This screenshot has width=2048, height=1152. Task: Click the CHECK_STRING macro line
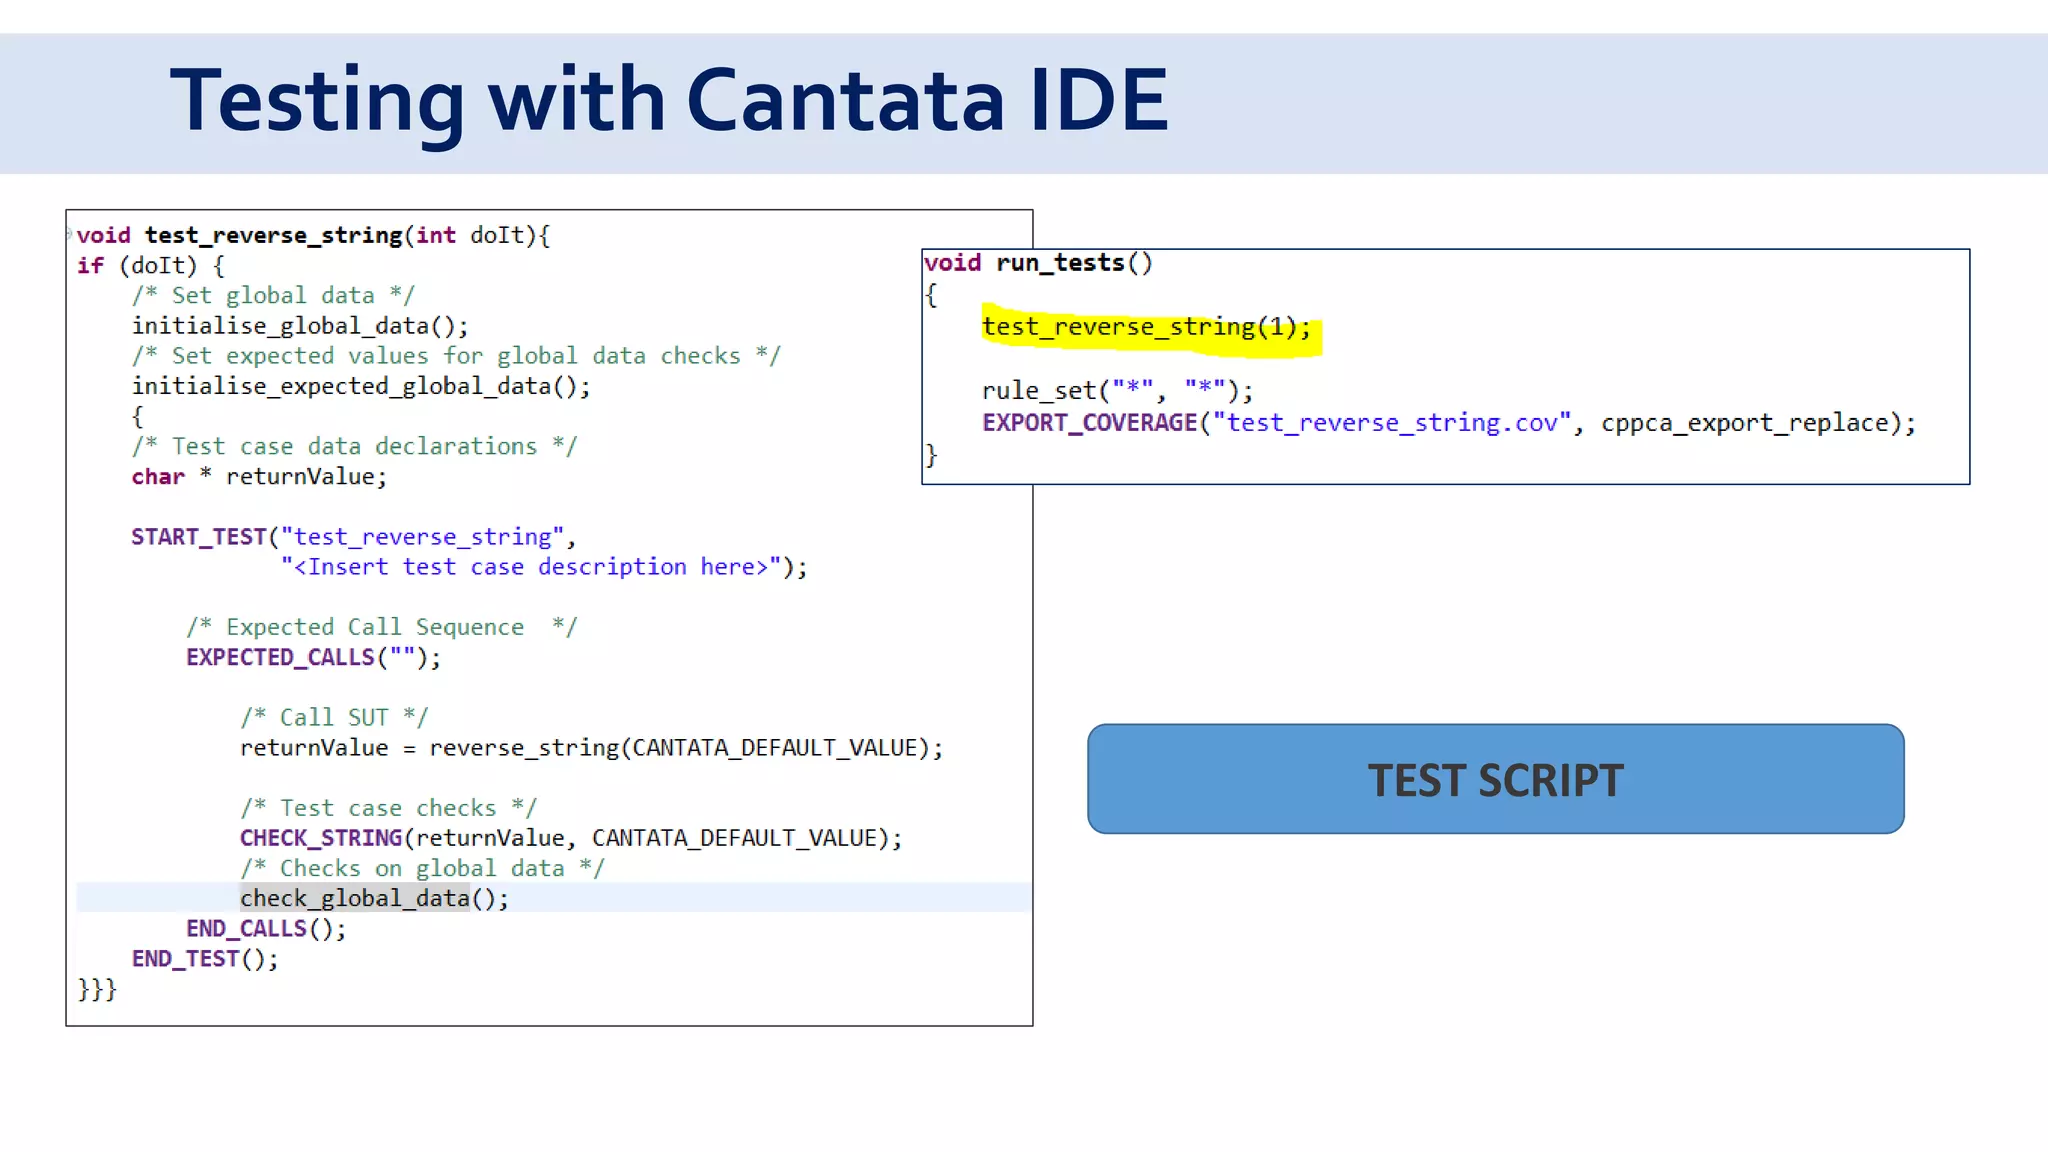[x=571, y=838]
